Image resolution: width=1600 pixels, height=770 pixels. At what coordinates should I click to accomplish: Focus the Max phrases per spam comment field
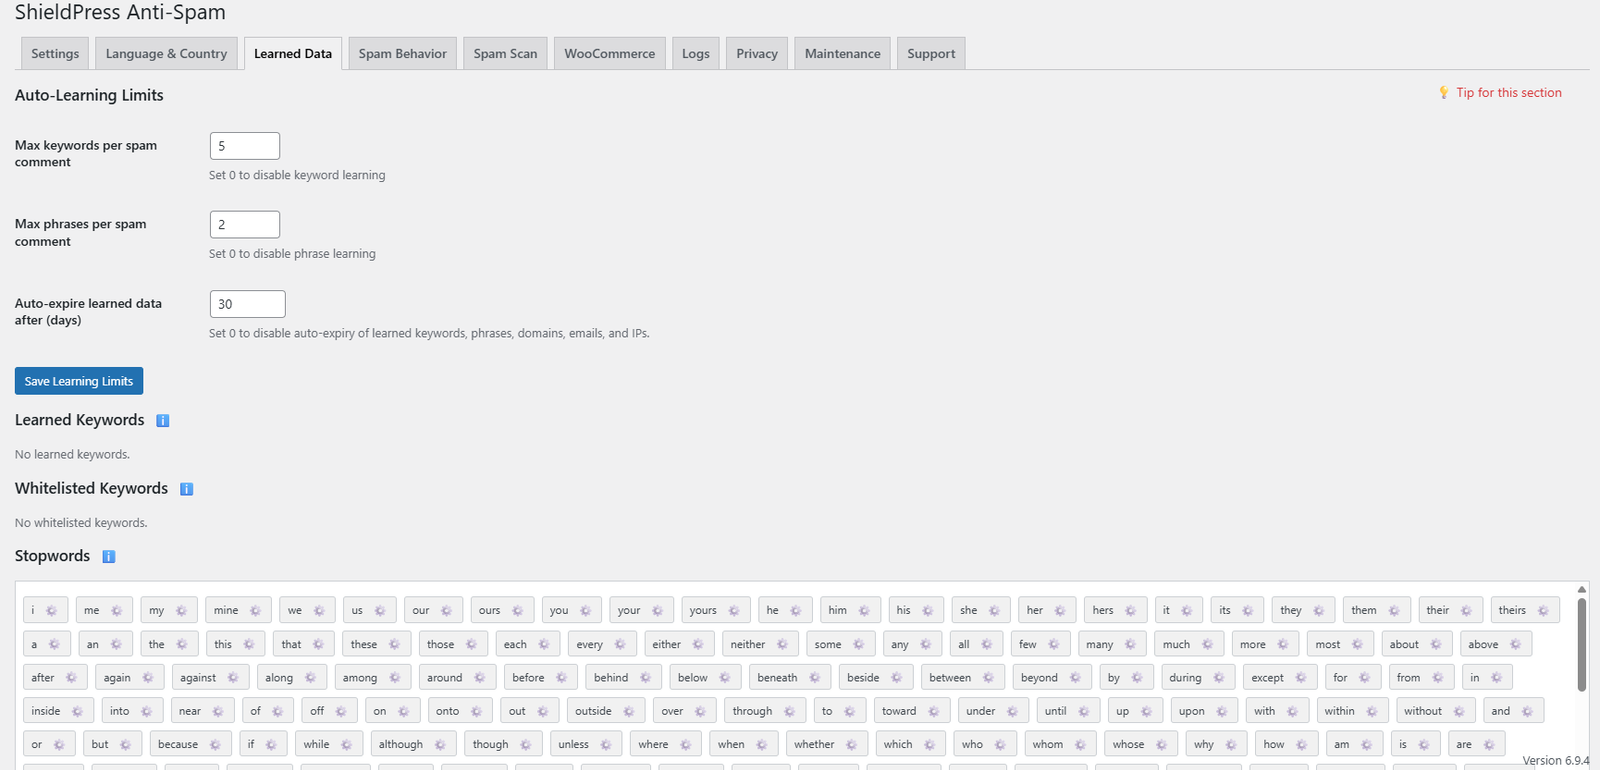(245, 225)
